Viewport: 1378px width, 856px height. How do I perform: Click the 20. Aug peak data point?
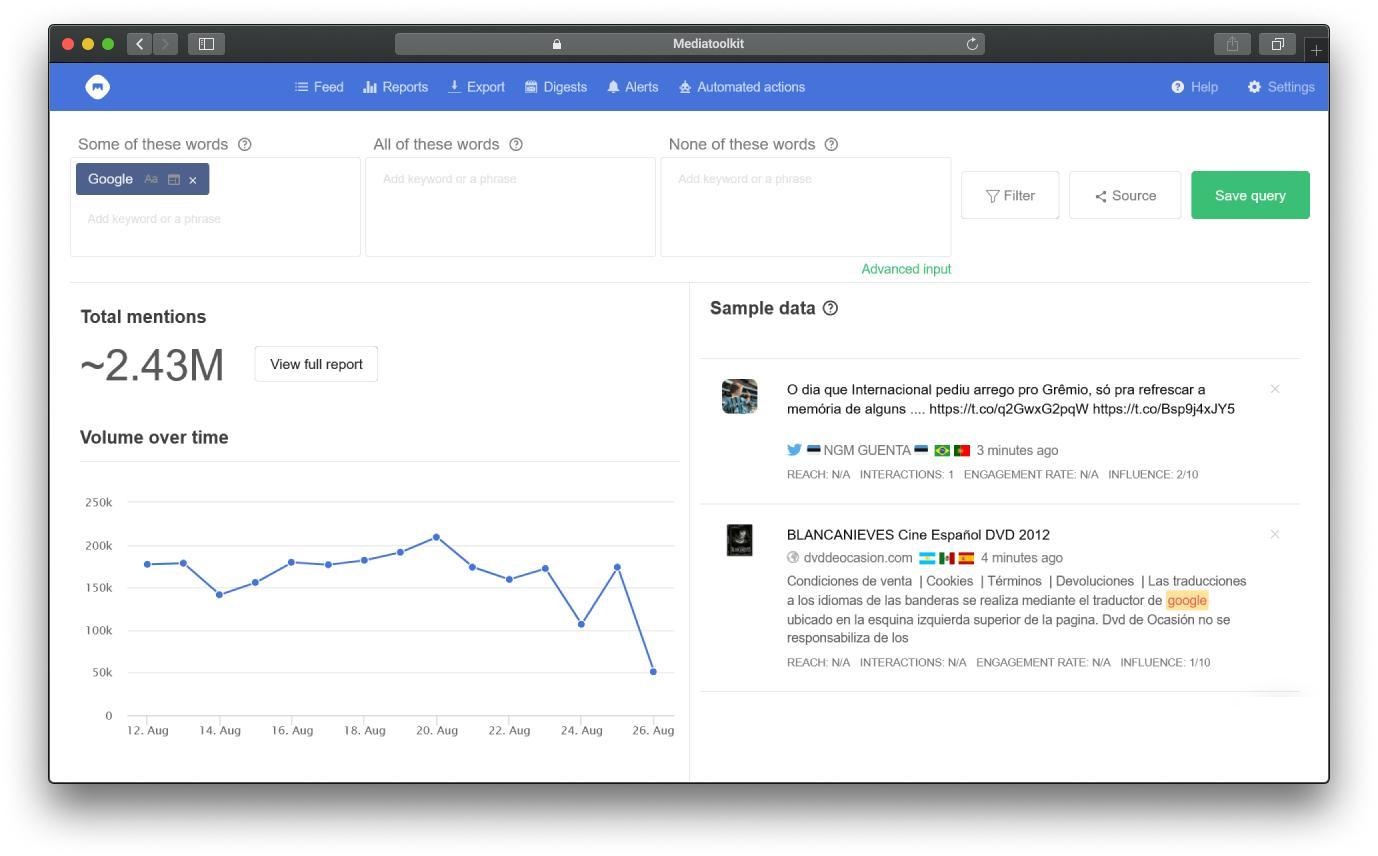(436, 537)
